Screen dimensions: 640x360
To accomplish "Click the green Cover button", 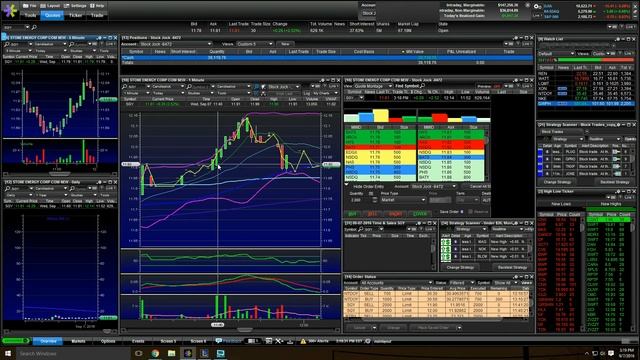I will [420, 213].
